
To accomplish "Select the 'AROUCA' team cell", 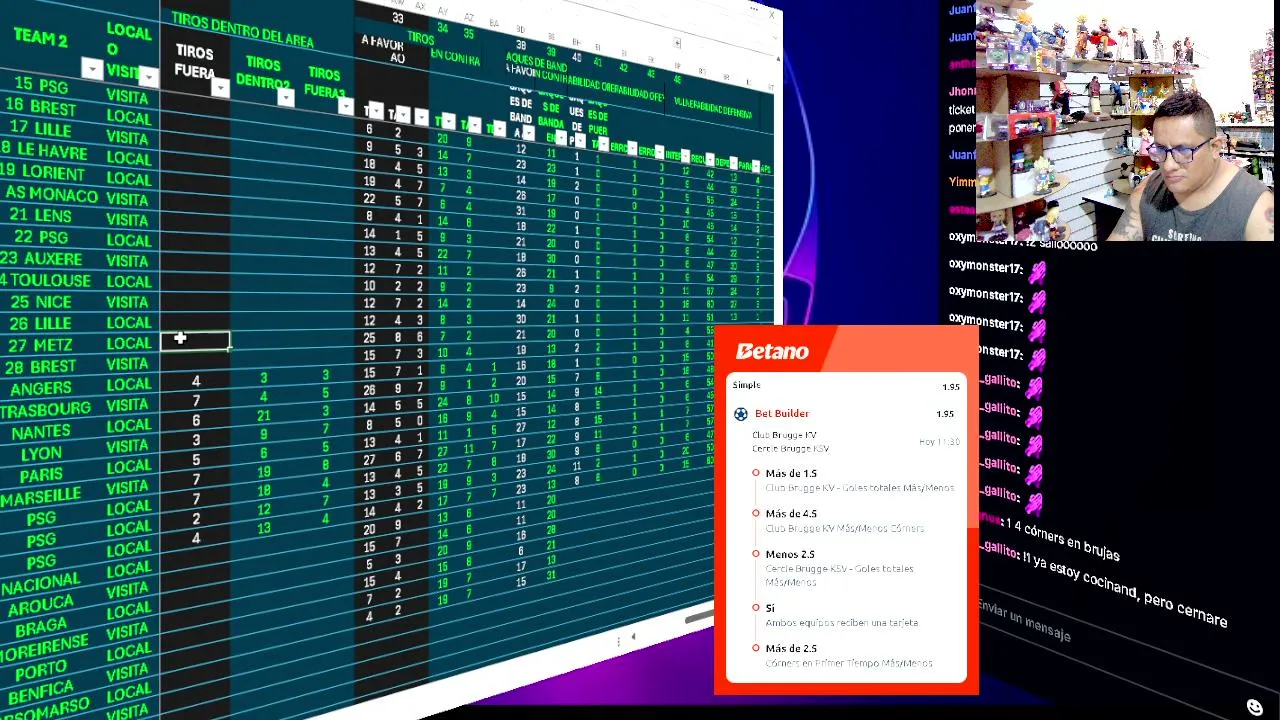I will [41, 605].
